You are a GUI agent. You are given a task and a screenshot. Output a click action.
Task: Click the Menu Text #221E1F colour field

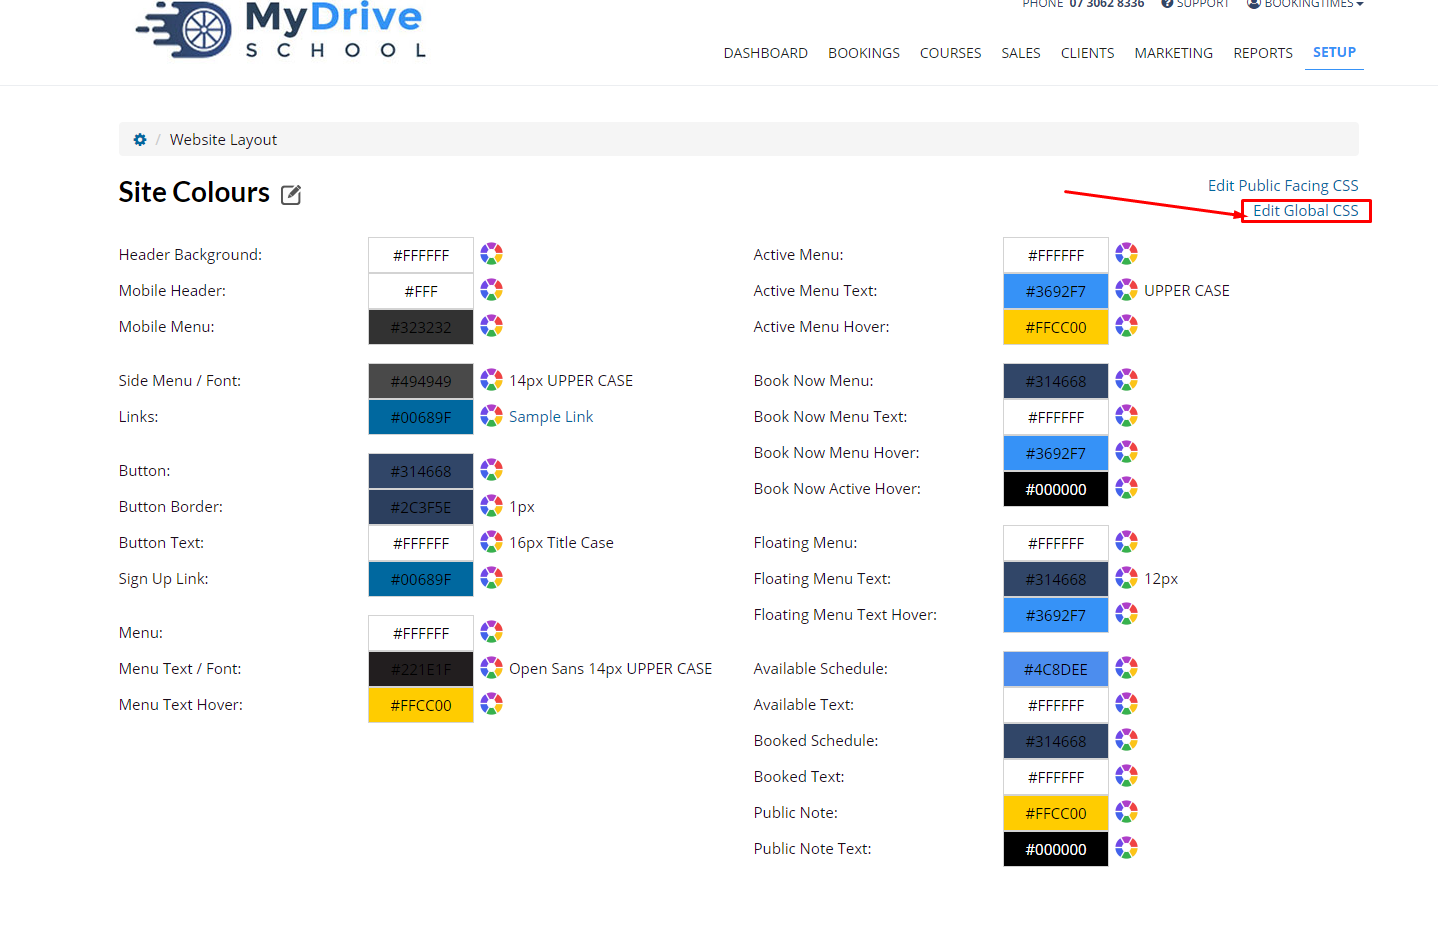pyautogui.click(x=421, y=669)
